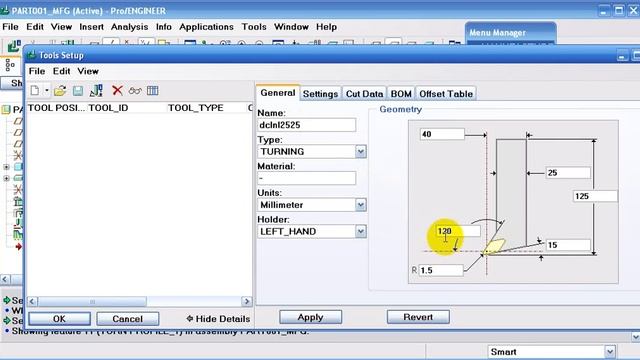Open Edit menu in Tools Setup dialog
The image size is (640, 360).
[61, 71]
